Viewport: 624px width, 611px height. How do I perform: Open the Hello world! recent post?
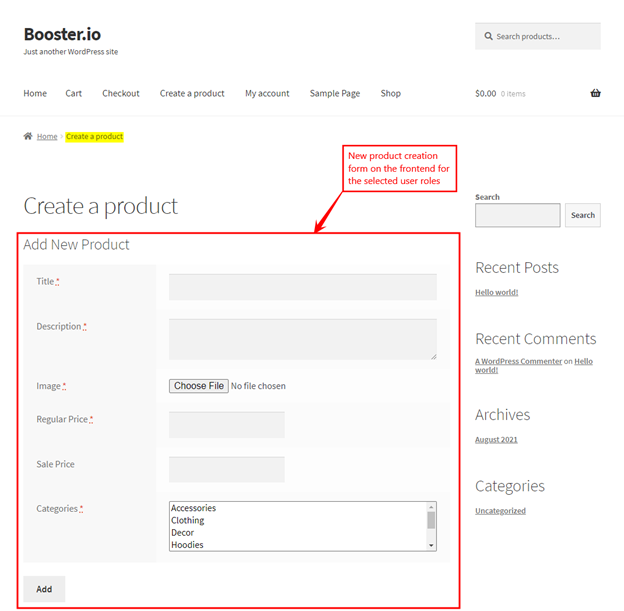click(x=497, y=293)
